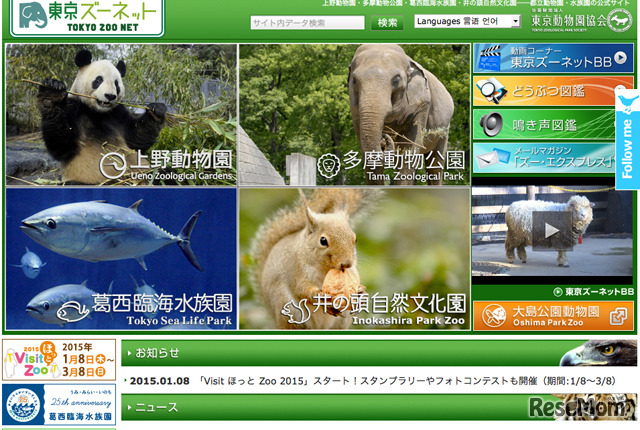The image size is (640, 430).
Task: Click the Tama zoo lion emblem icon
Action: [x=329, y=166]
